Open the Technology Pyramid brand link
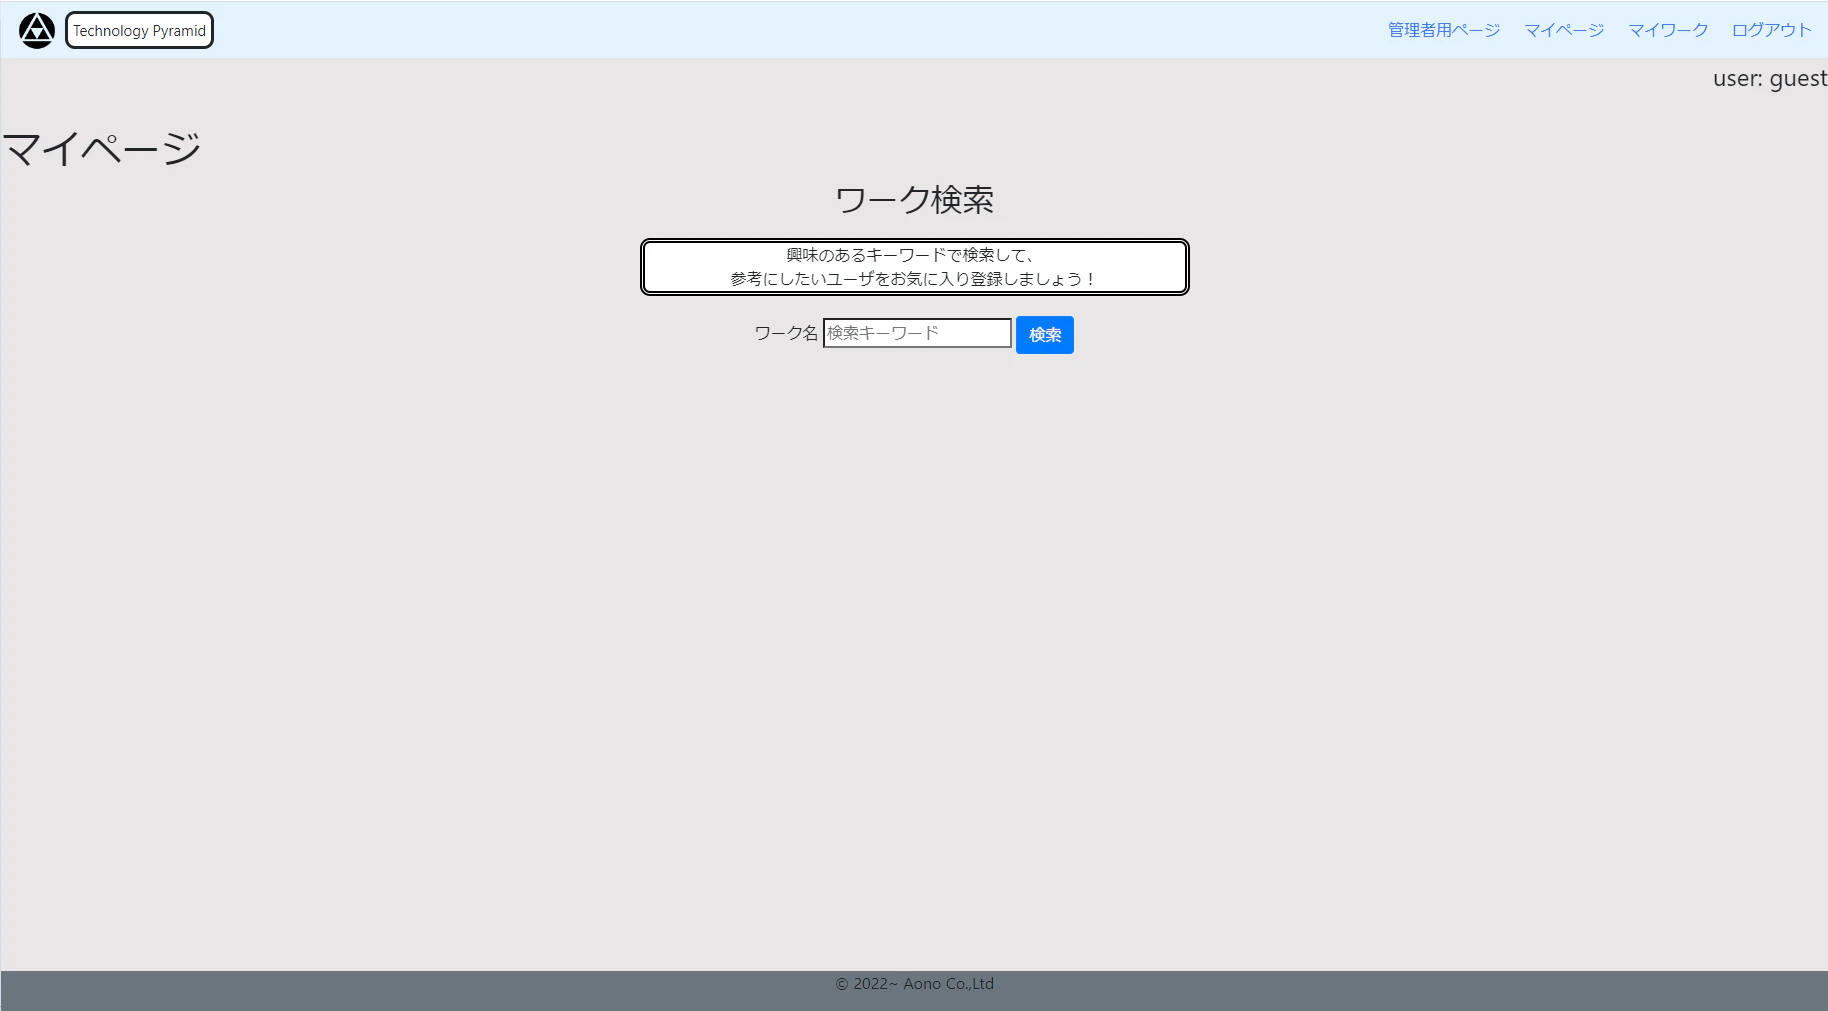This screenshot has width=1828, height=1011. 139,30
